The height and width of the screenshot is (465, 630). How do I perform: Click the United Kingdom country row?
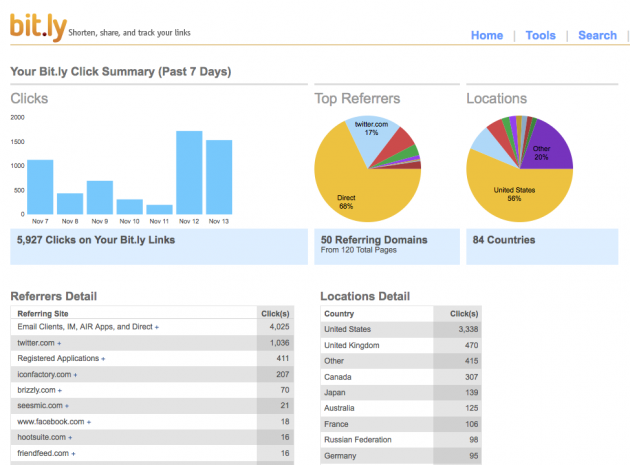401,345
